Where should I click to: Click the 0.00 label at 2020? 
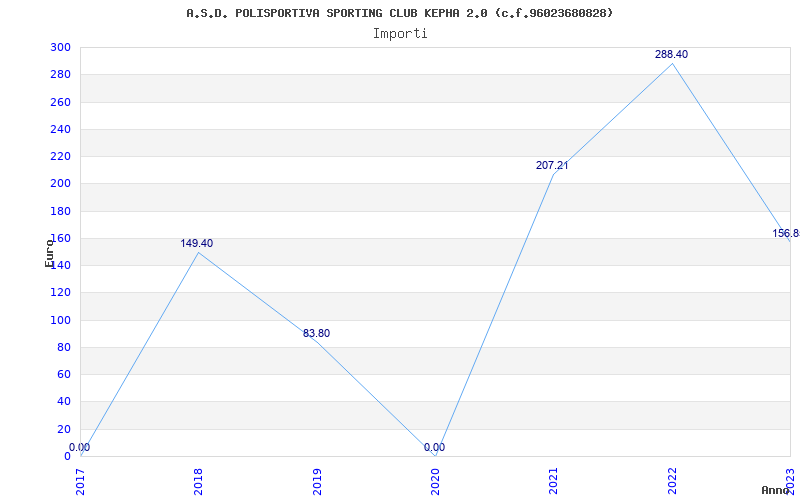pyautogui.click(x=434, y=447)
